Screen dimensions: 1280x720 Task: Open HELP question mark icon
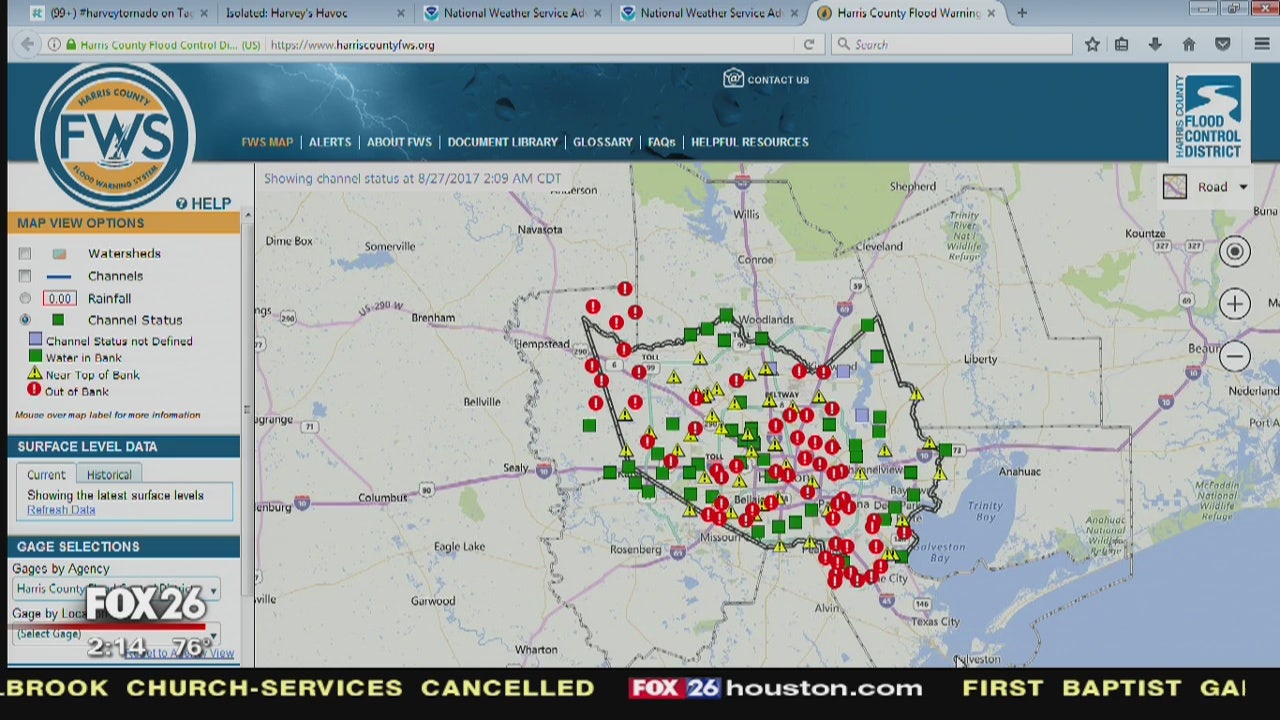point(181,204)
